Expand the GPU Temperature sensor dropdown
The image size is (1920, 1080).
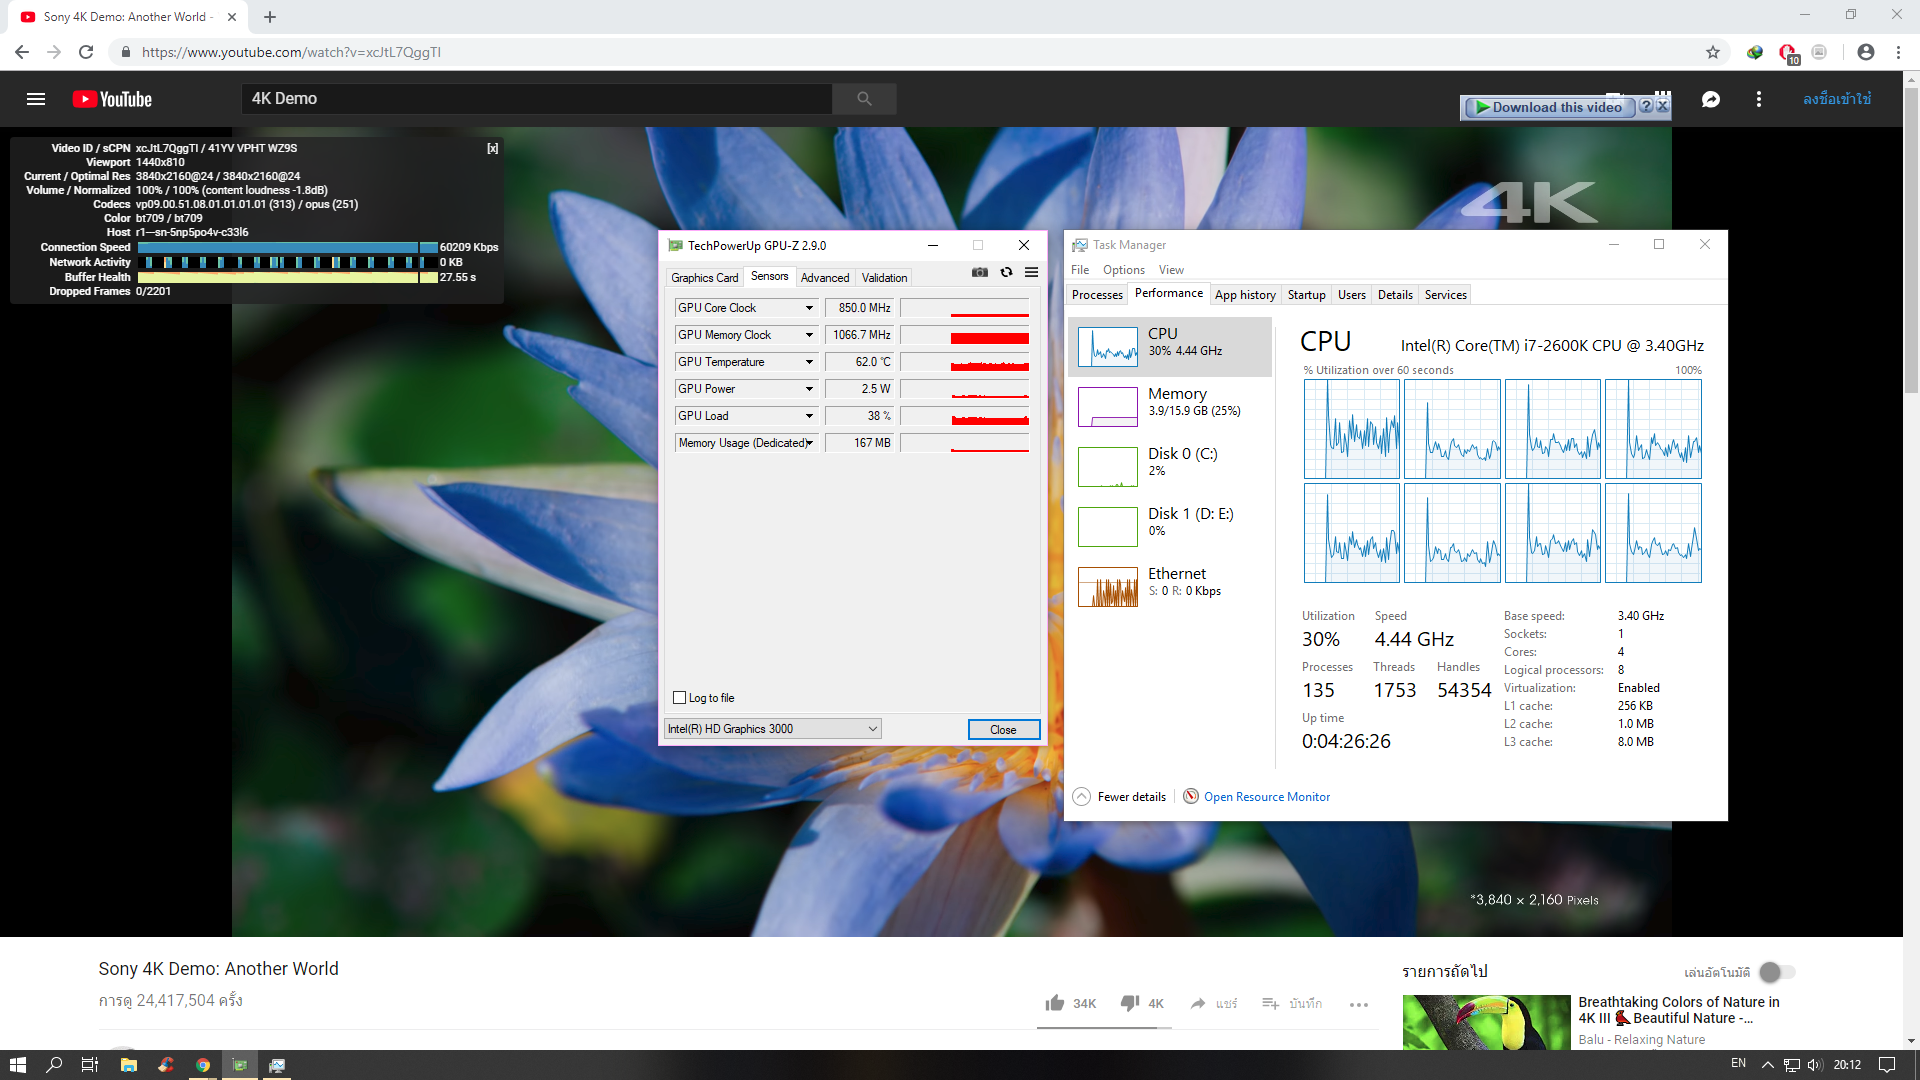click(x=809, y=362)
